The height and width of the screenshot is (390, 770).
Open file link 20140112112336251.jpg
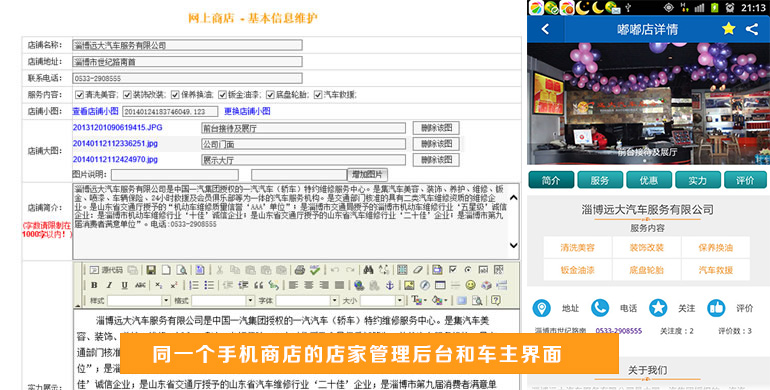click(x=115, y=143)
